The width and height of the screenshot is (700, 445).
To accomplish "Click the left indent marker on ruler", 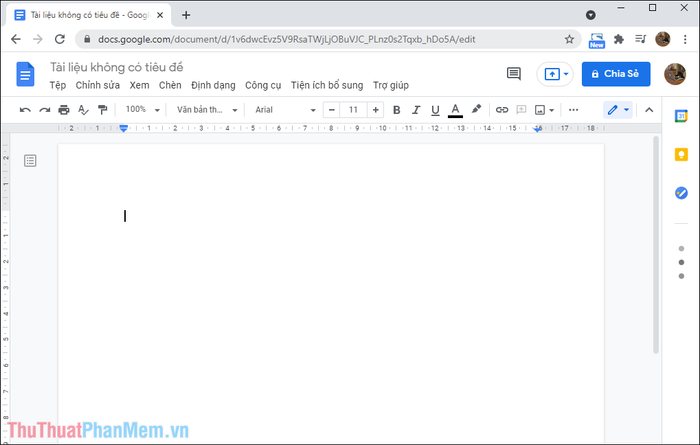I will (x=124, y=129).
